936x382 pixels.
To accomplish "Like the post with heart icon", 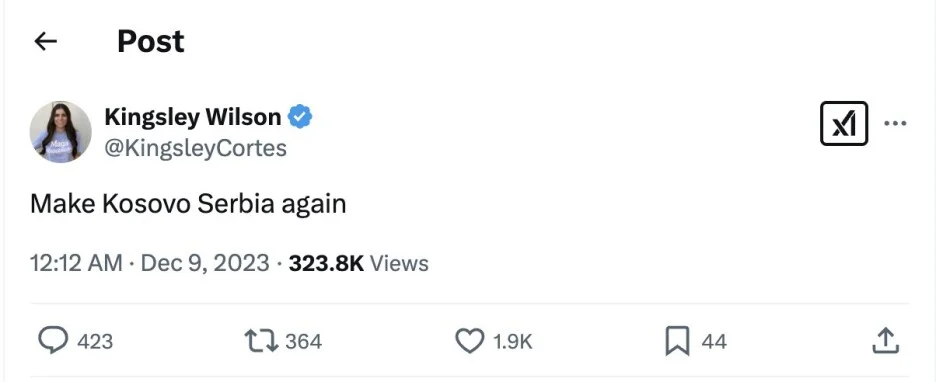I will [470, 341].
